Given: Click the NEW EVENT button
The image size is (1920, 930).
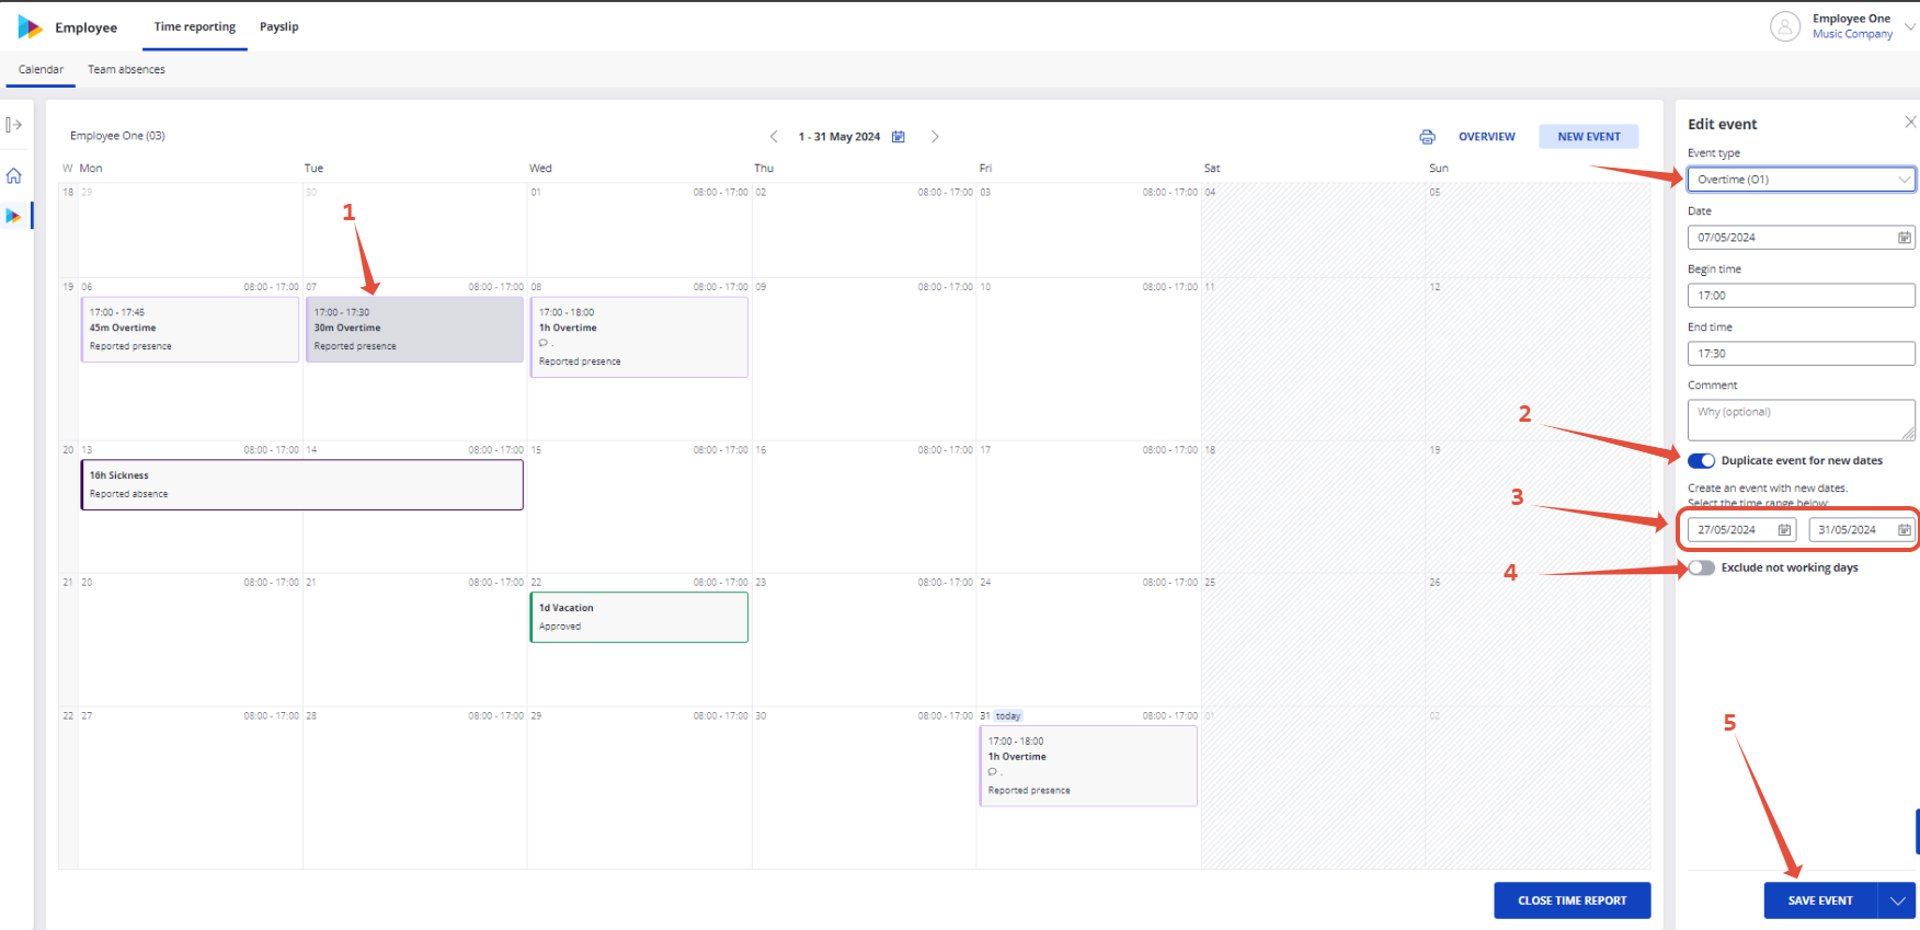Looking at the screenshot, I should coord(1589,137).
